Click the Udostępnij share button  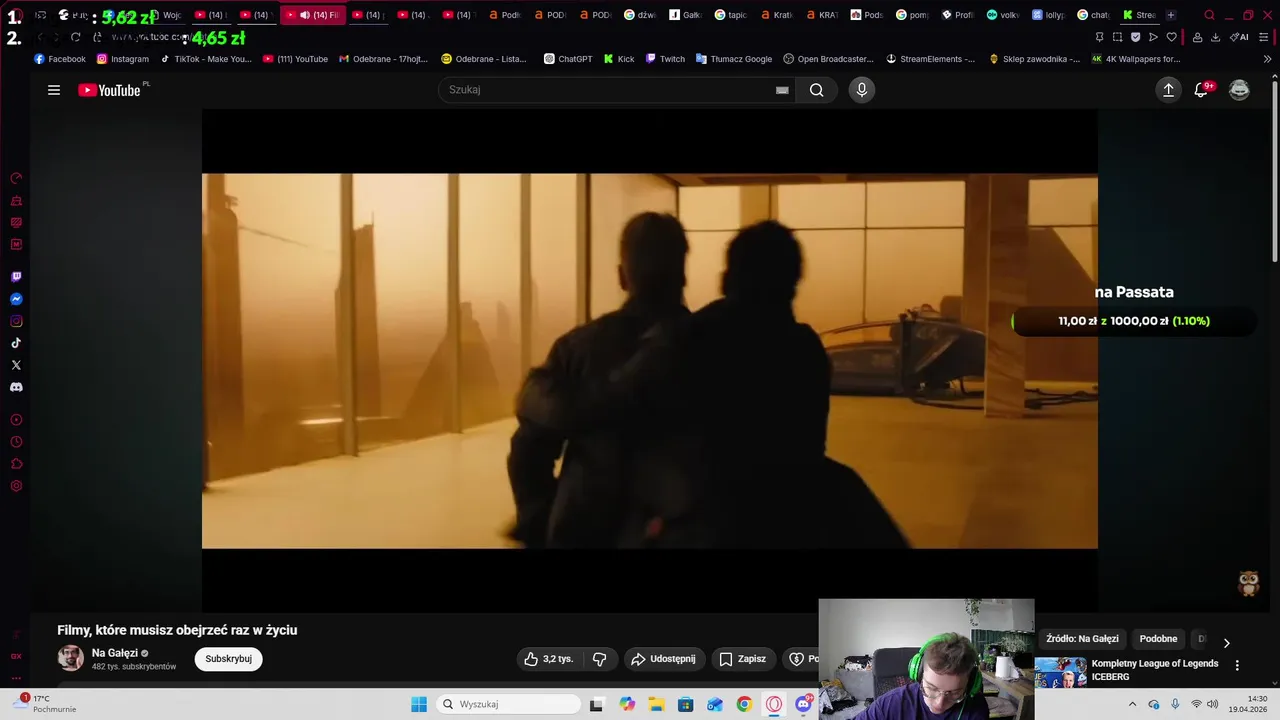tap(663, 659)
